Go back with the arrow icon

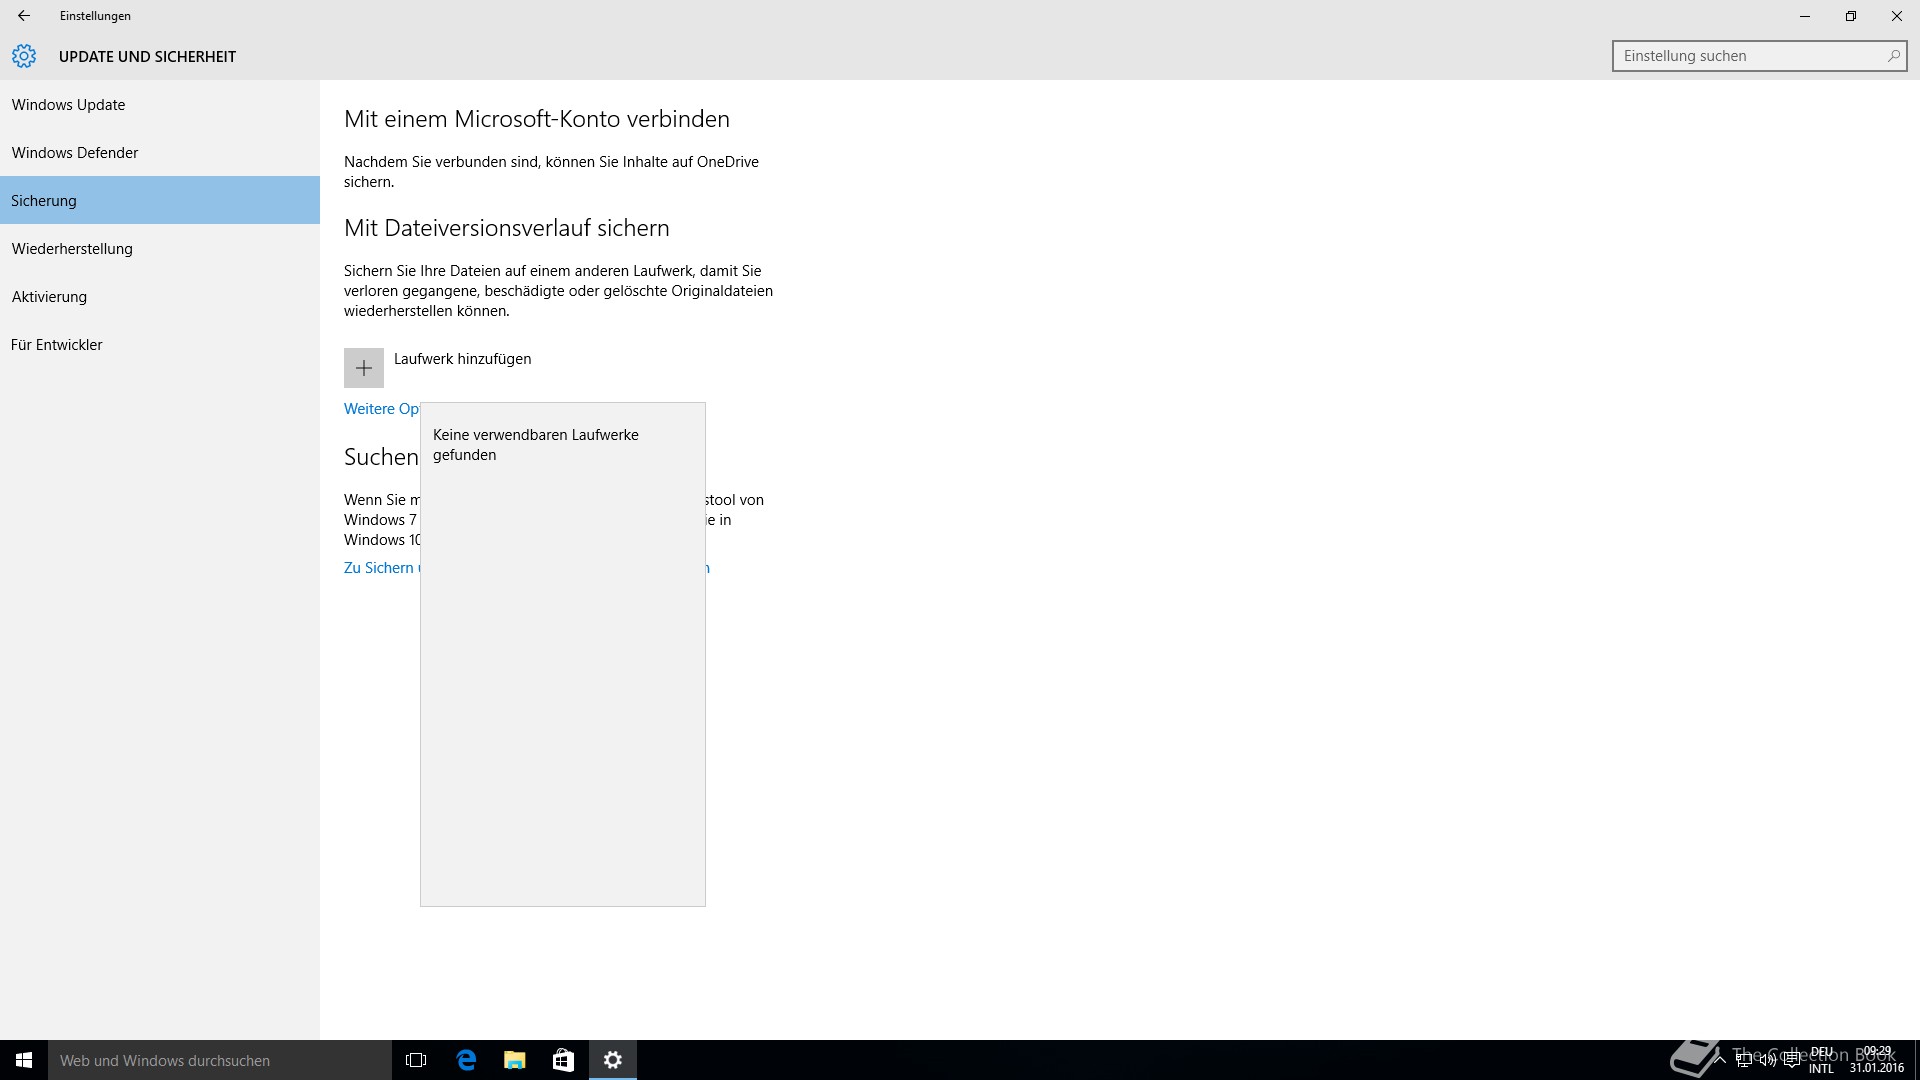click(x=24, y=16)
